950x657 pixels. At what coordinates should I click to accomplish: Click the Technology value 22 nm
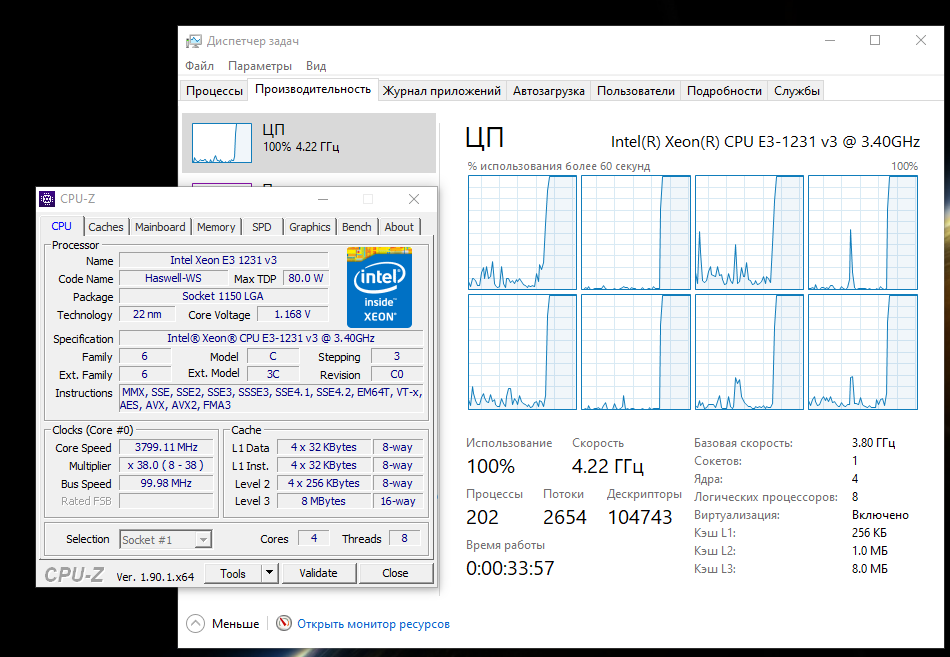click(x=147, y=314)
